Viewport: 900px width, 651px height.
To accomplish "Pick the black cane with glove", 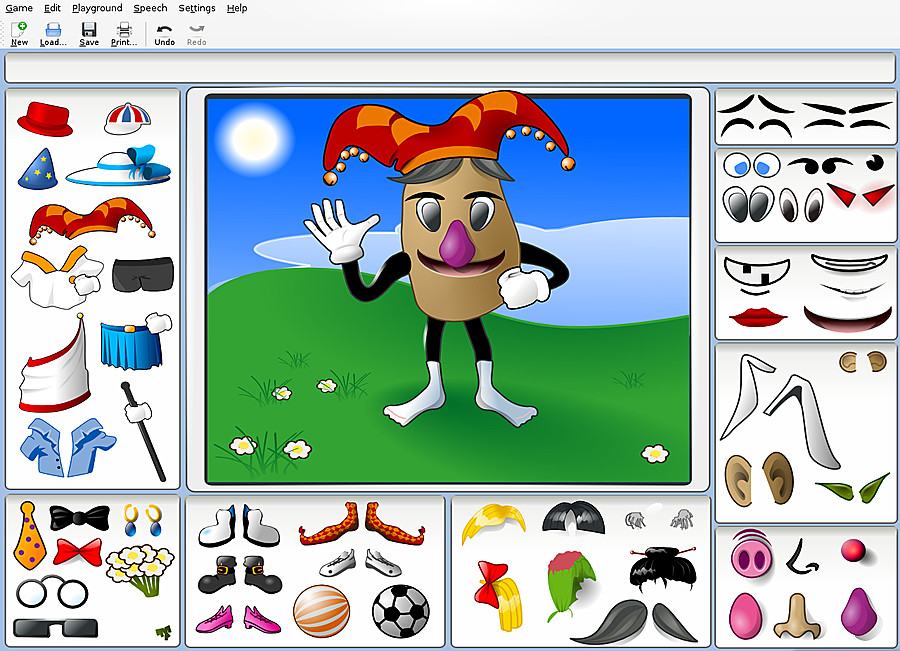I will [143, 431].
